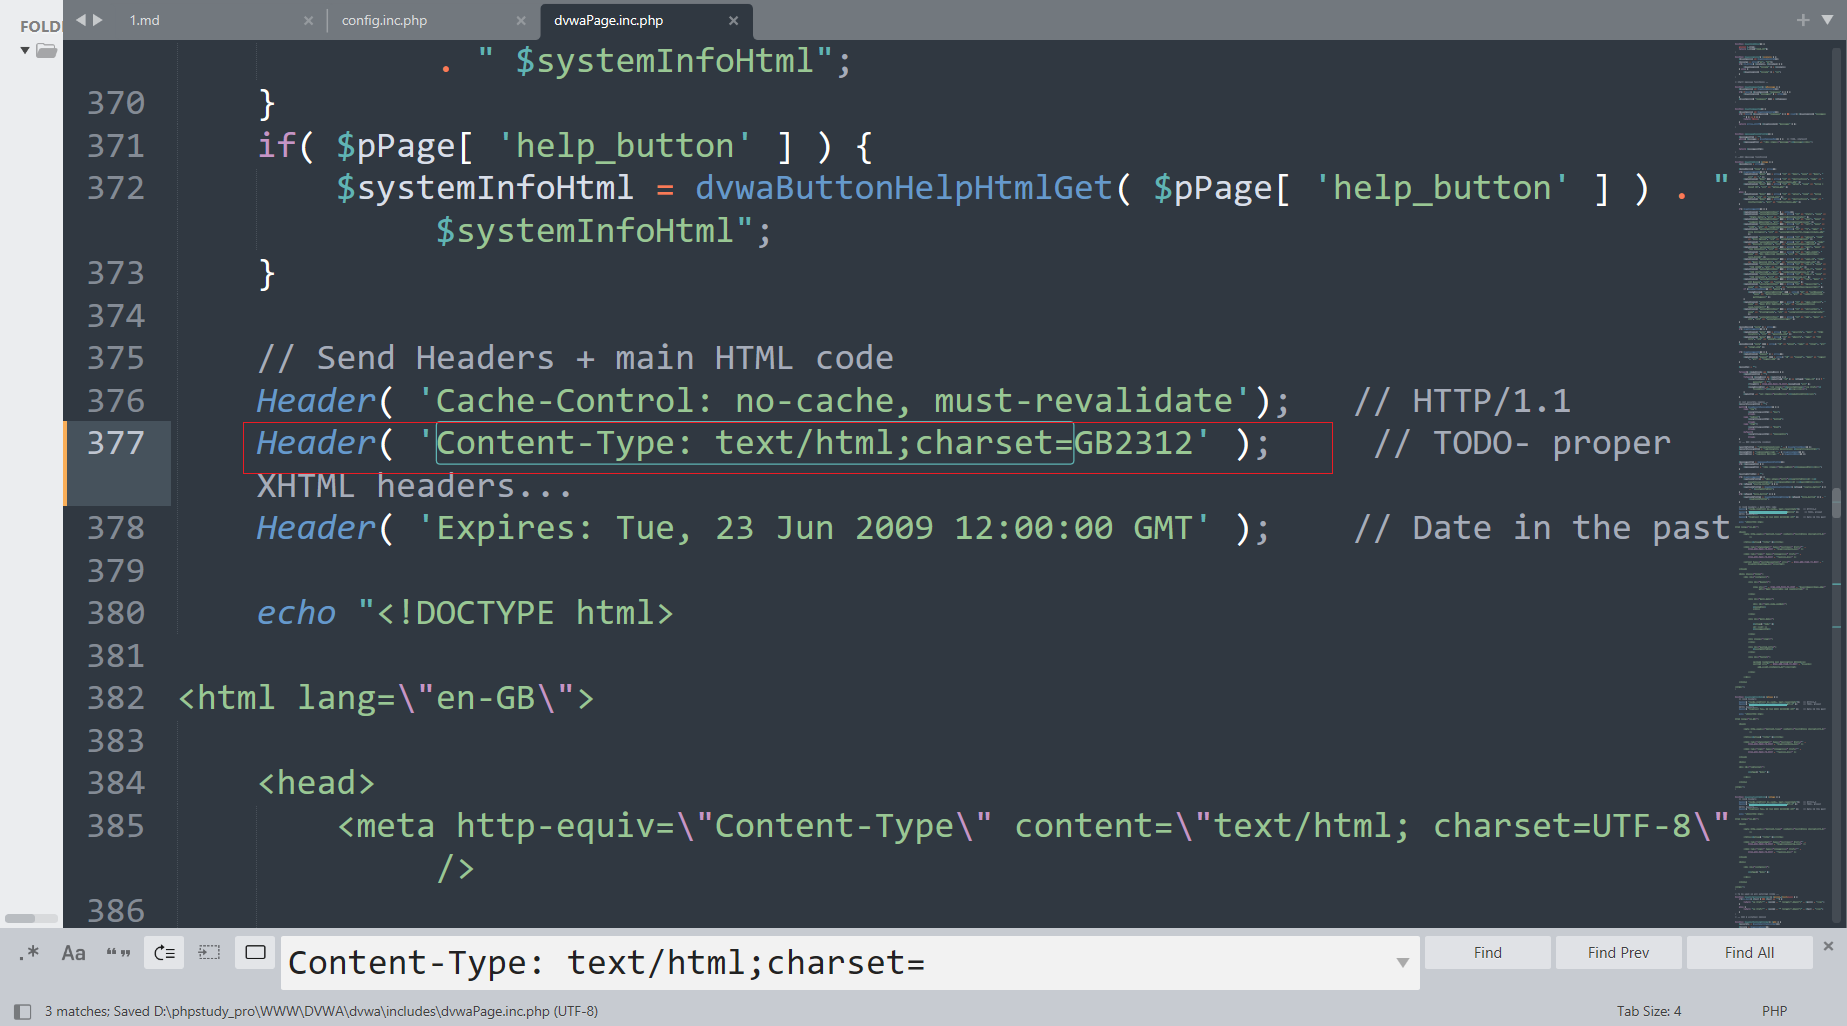Click the charset=UTF-8 meta text
1847x1026 pixels.
(1562, 826)
